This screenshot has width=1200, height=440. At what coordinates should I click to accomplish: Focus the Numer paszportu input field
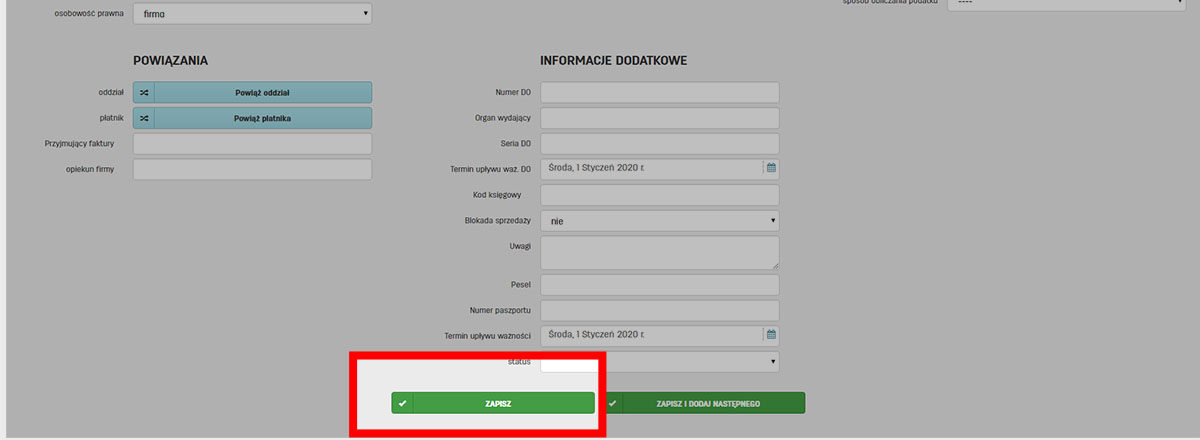660,310
